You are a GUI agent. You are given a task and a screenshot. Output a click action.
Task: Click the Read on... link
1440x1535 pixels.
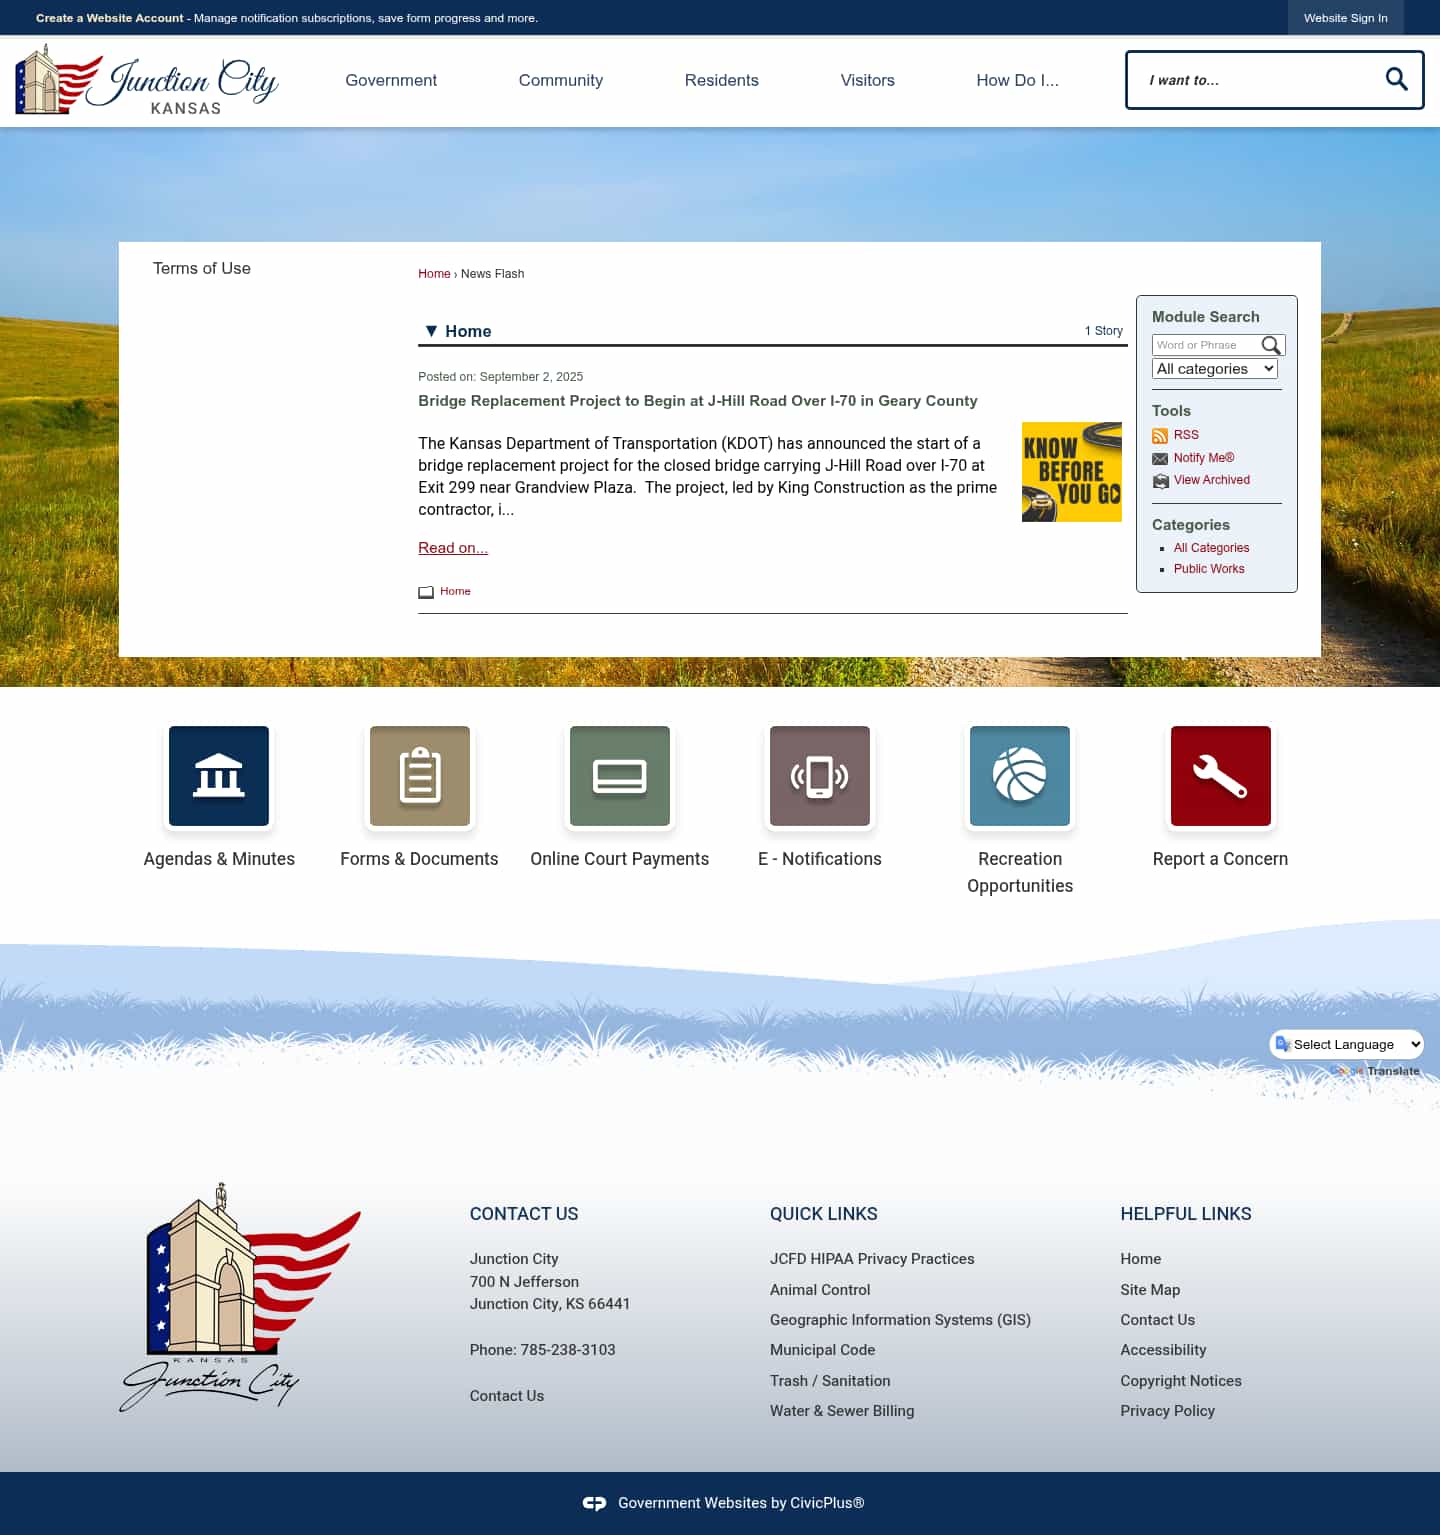click(x=452, y=547)
